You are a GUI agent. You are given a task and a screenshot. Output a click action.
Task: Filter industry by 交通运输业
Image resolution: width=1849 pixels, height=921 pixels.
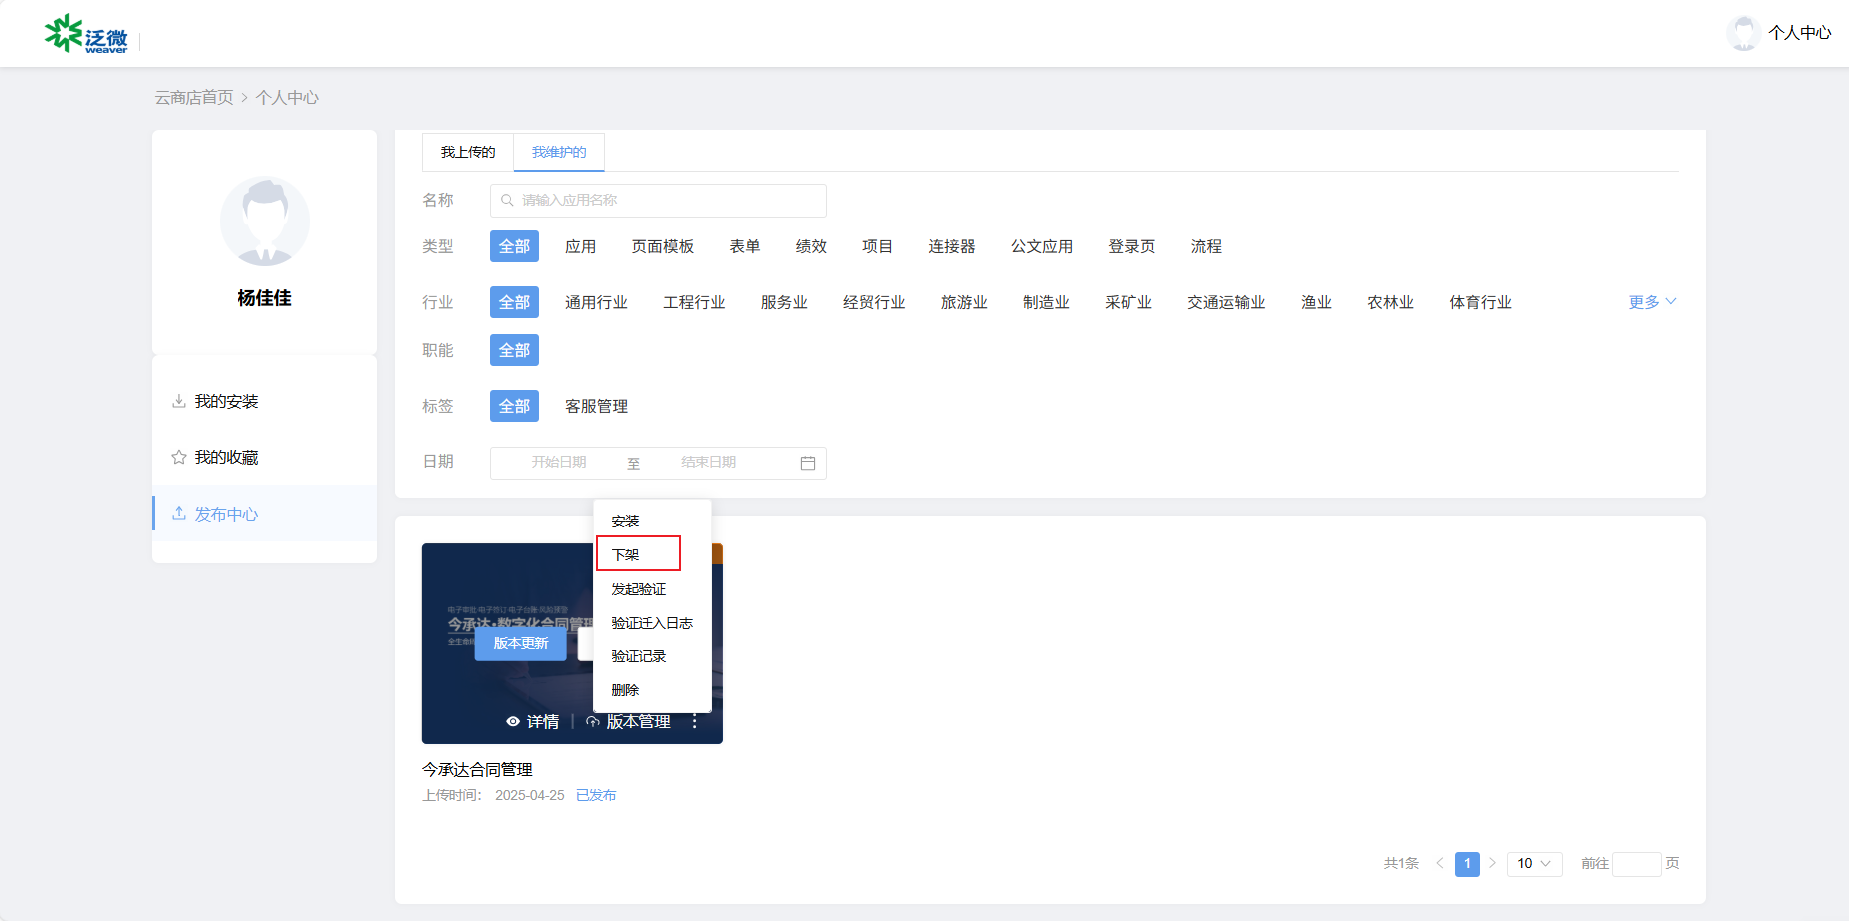pyautogui.click(x=1226, y=302)
